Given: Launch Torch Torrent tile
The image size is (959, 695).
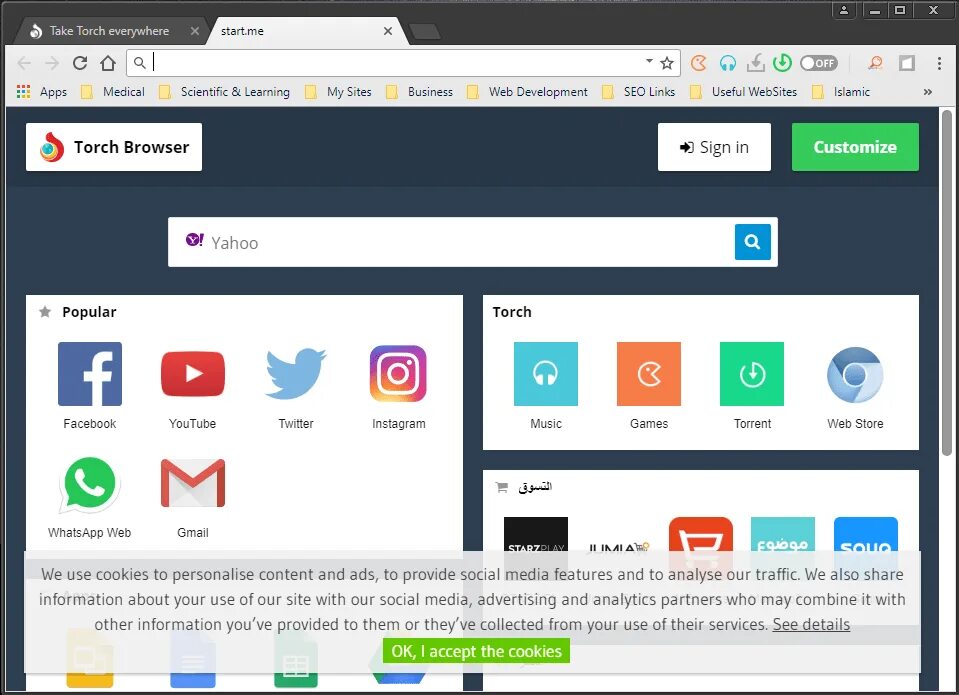Looking at the screenshot, I should tap(752, 374).
